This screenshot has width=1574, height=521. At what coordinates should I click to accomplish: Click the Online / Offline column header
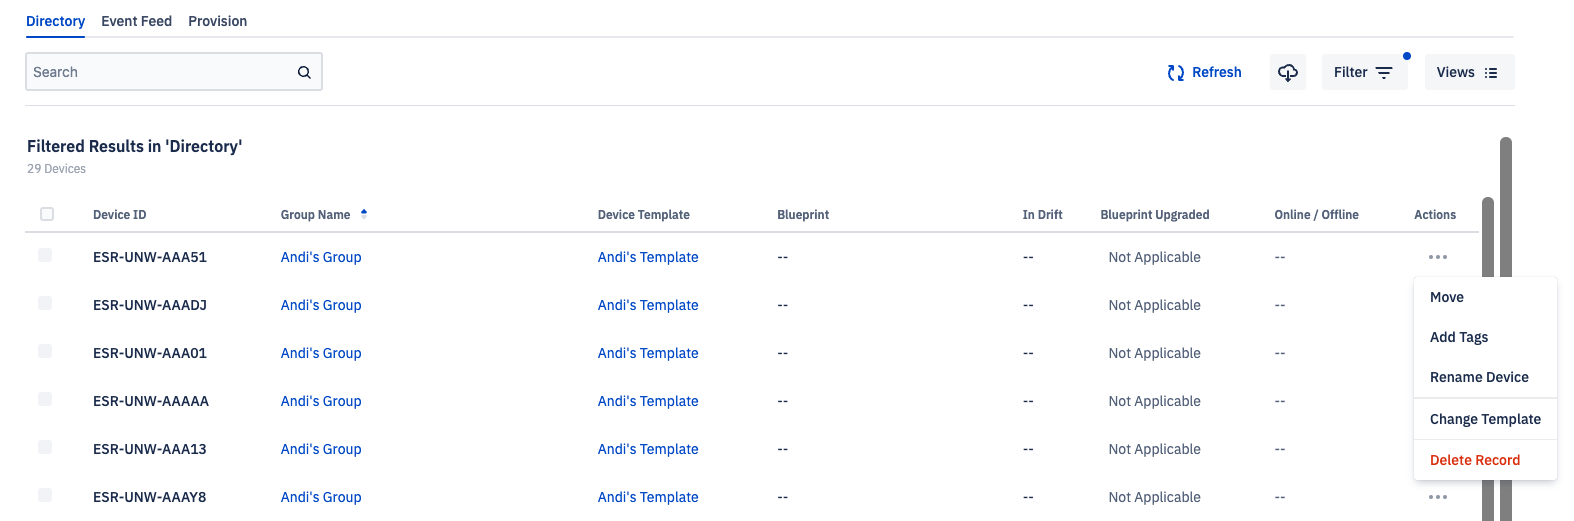(1316, 214)
